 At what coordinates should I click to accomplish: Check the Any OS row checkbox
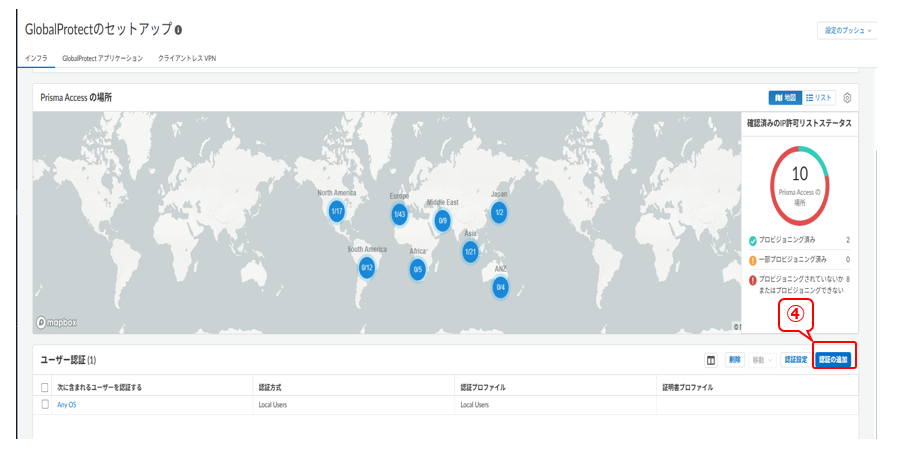(x=45, y=405)
